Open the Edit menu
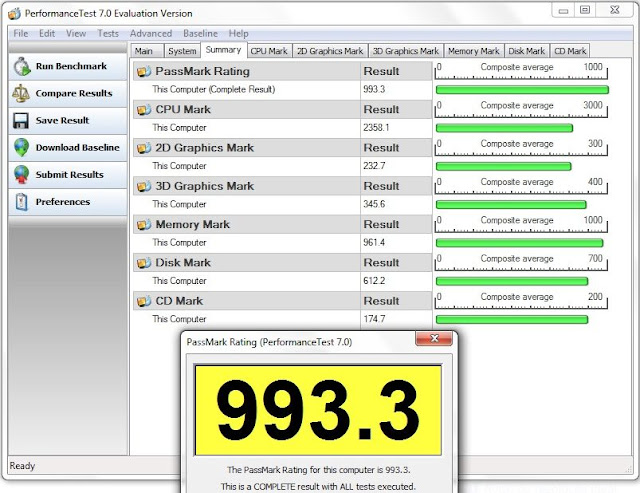The image size is (640, 493). (x=47, y=33)
